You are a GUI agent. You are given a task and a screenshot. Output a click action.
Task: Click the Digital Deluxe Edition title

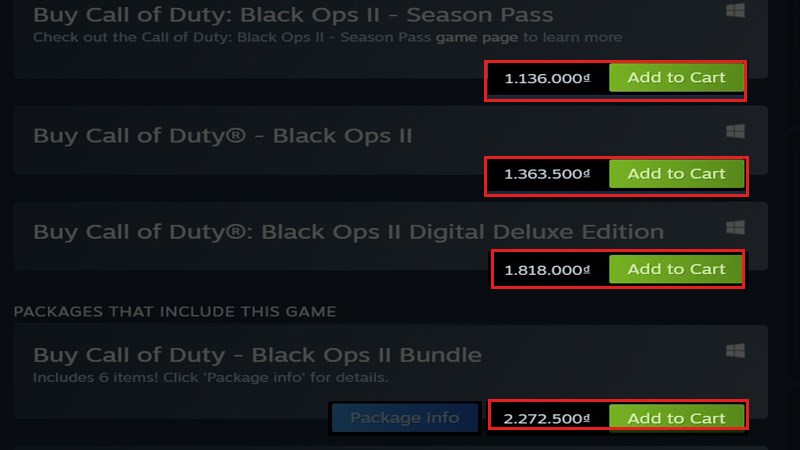348,232
